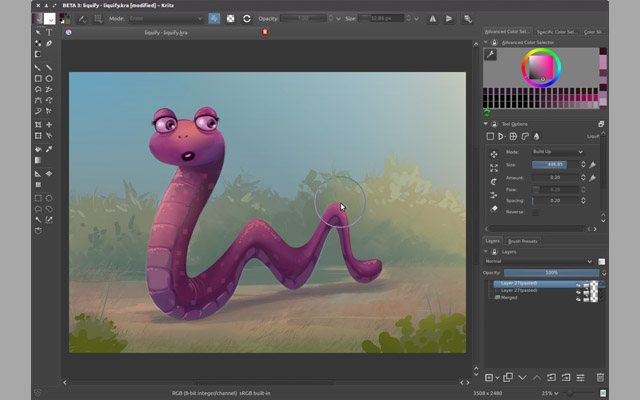The image size is (640, 400).
Task: Open layer properties icon
Action: [580, 378]
